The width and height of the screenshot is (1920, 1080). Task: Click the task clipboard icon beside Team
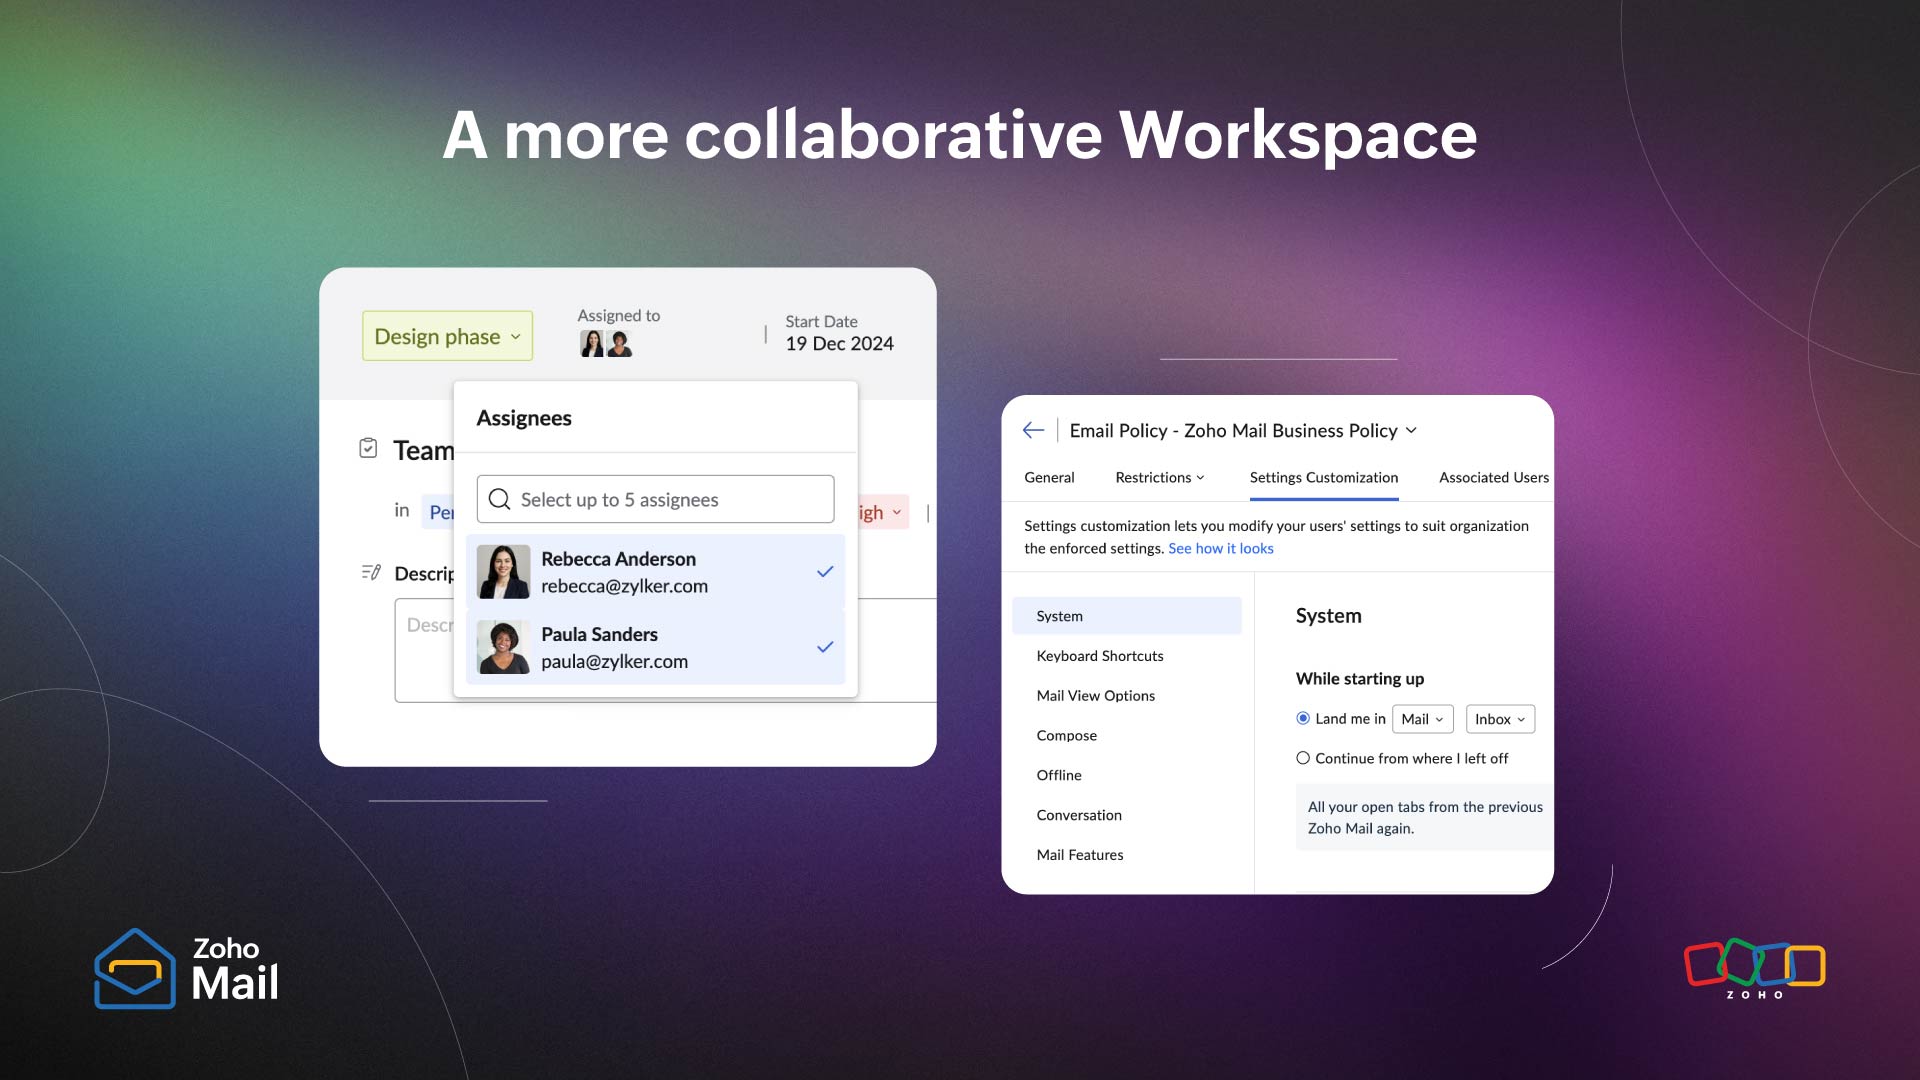(368, 448)
